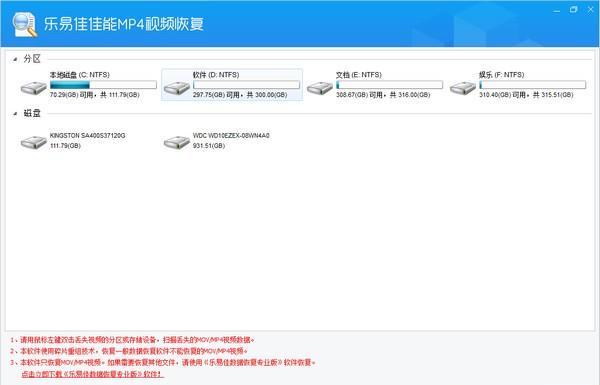Click the 文档 (E: NTFS) label
600x385 pixels.
[x=359, y=75]
